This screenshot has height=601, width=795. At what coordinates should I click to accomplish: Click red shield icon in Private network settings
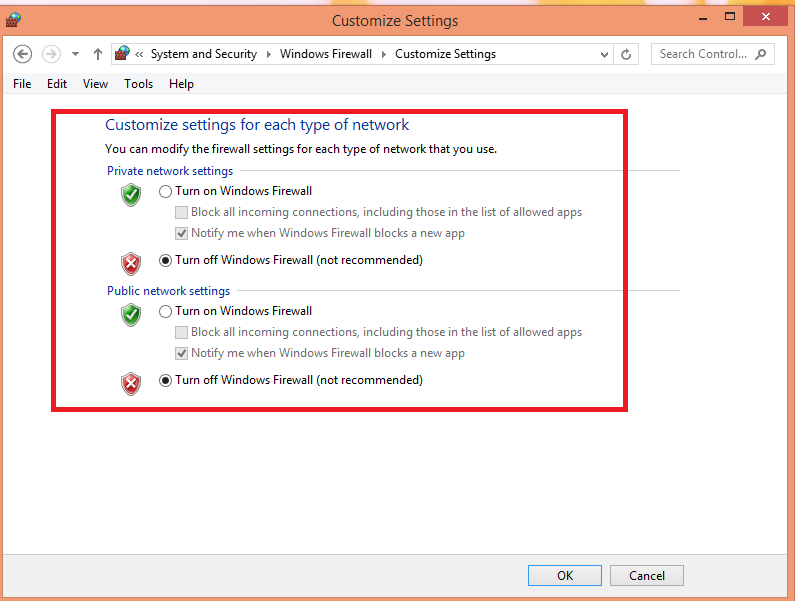pos(131,264)
